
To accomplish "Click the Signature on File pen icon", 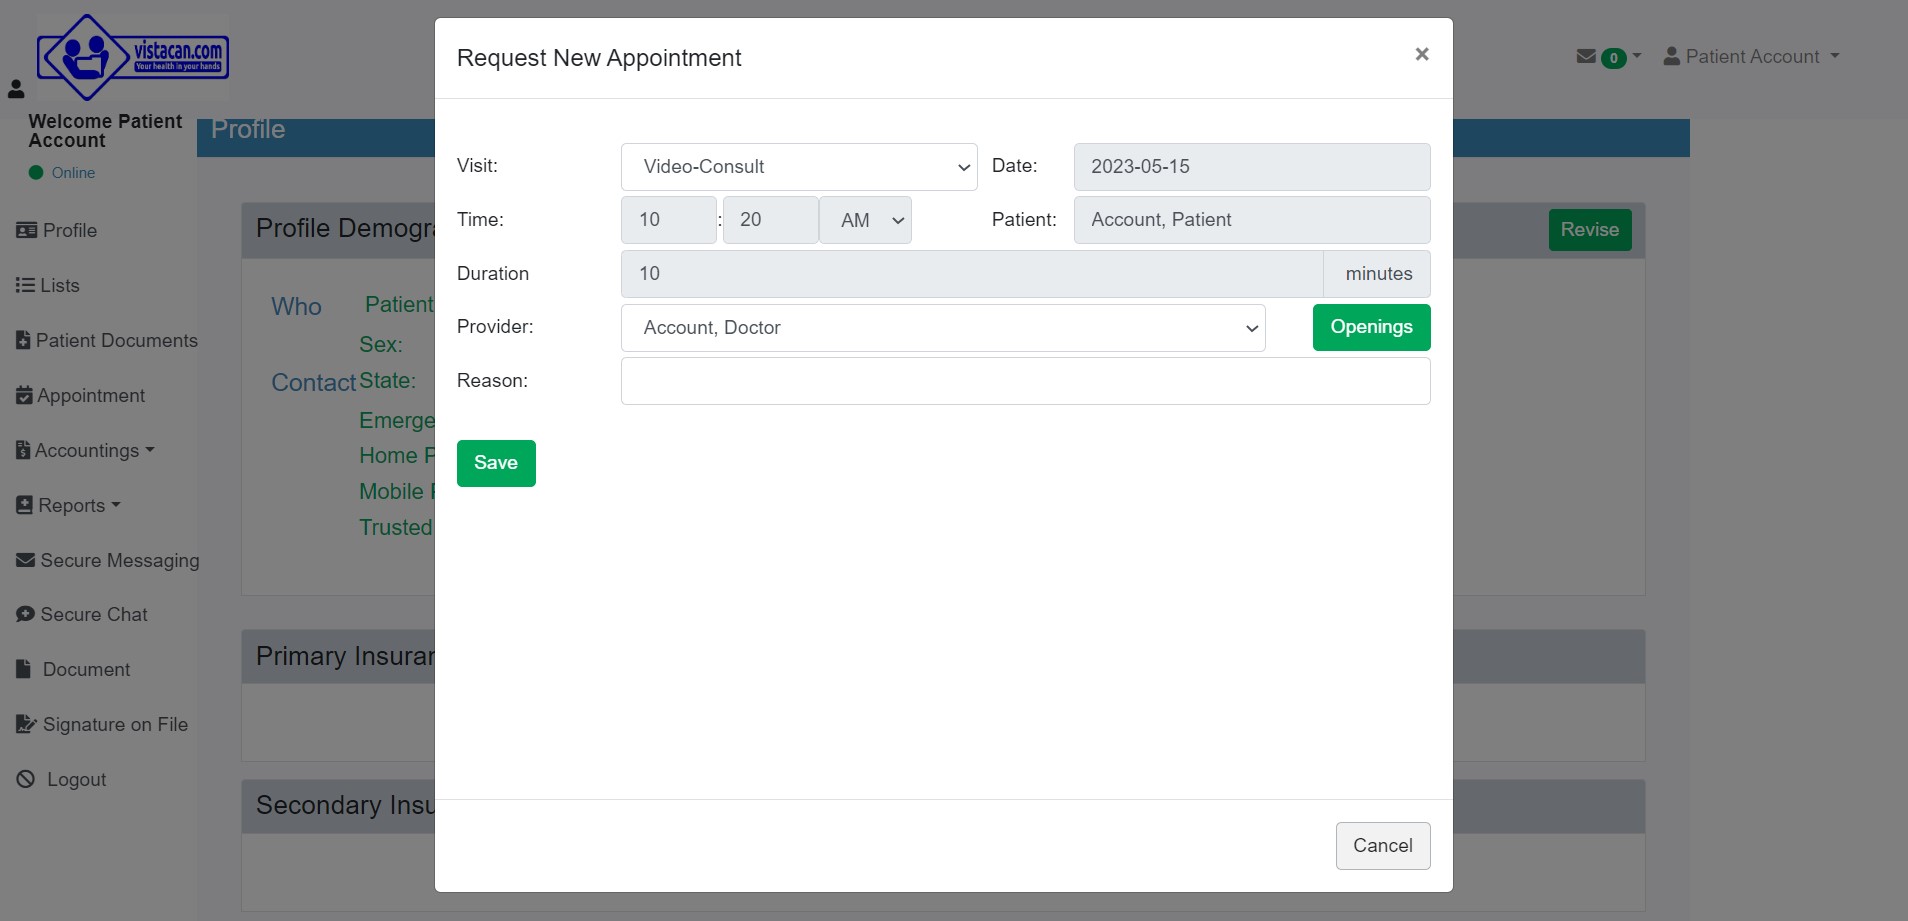I will (27, 724).
